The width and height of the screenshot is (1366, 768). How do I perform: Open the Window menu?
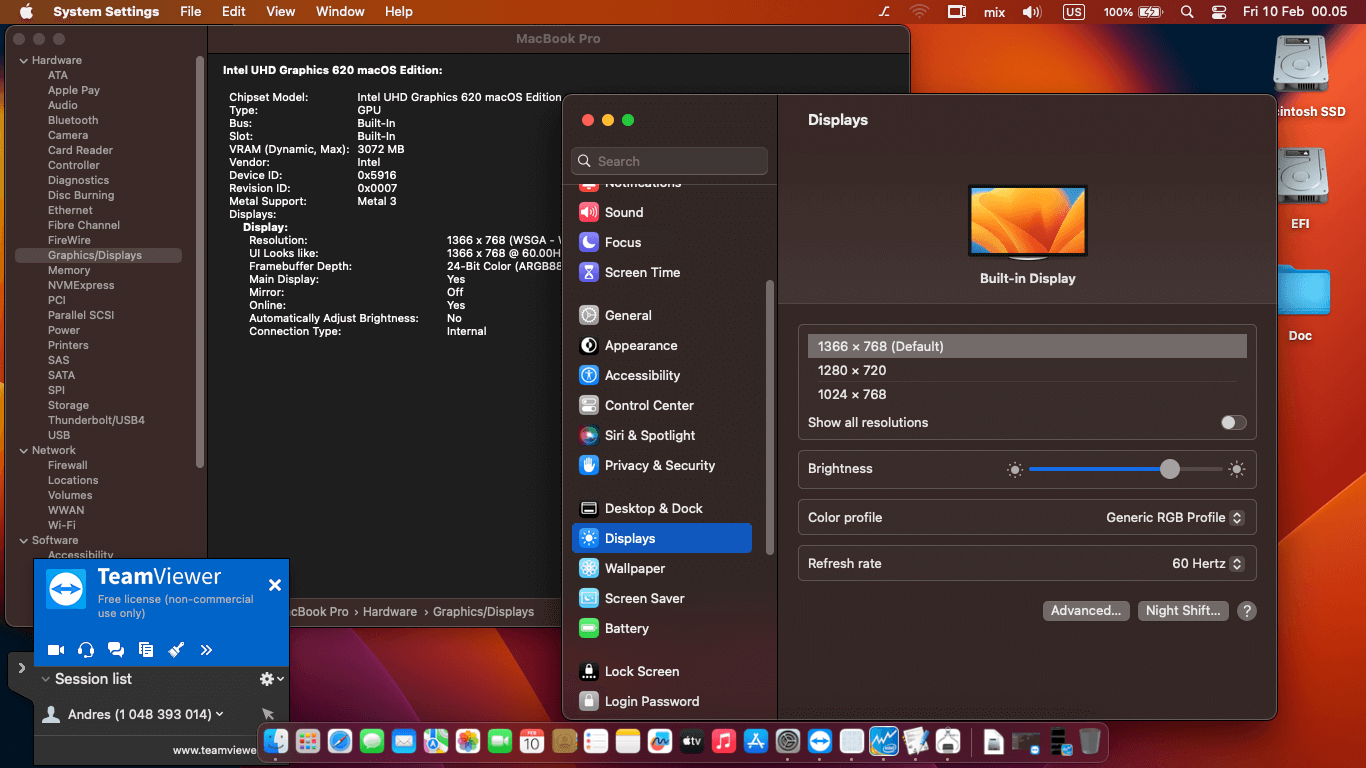click(340, 12)
